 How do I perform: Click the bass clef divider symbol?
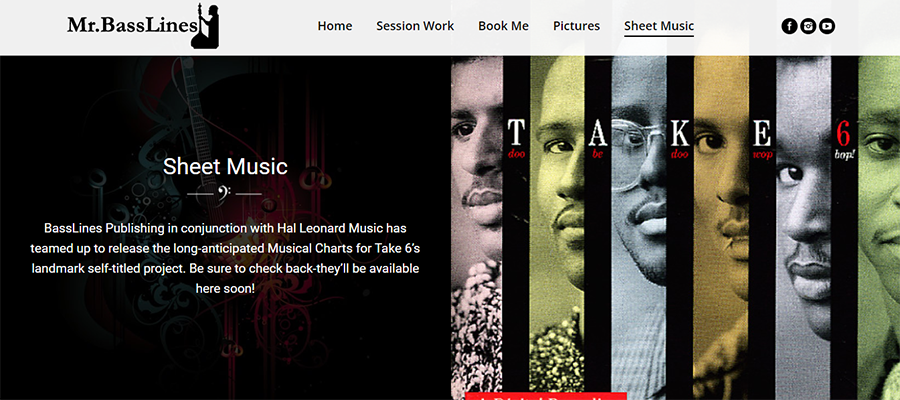coord(224,193)
